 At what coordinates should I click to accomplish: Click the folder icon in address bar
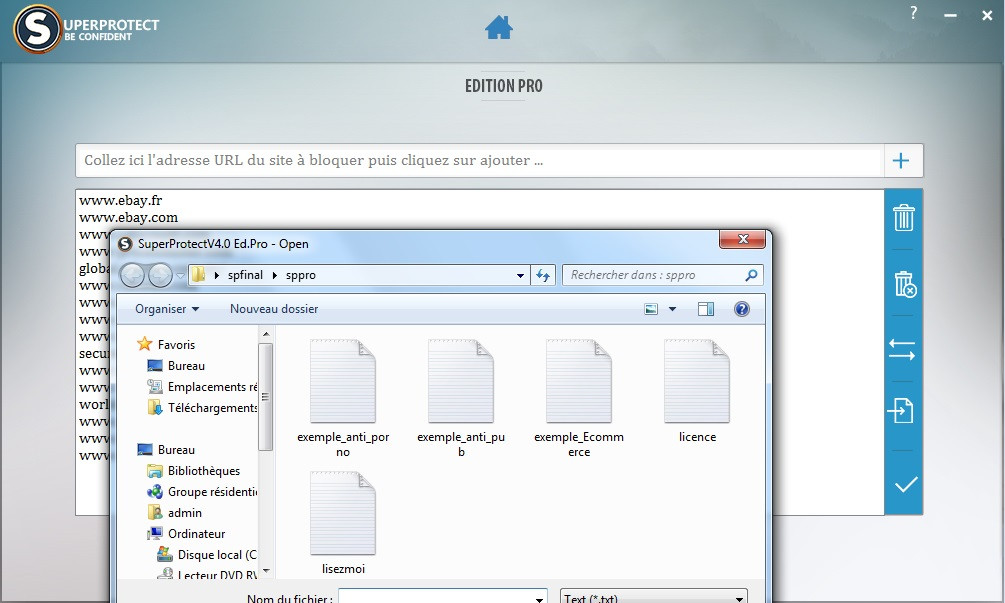click(199, 275)
